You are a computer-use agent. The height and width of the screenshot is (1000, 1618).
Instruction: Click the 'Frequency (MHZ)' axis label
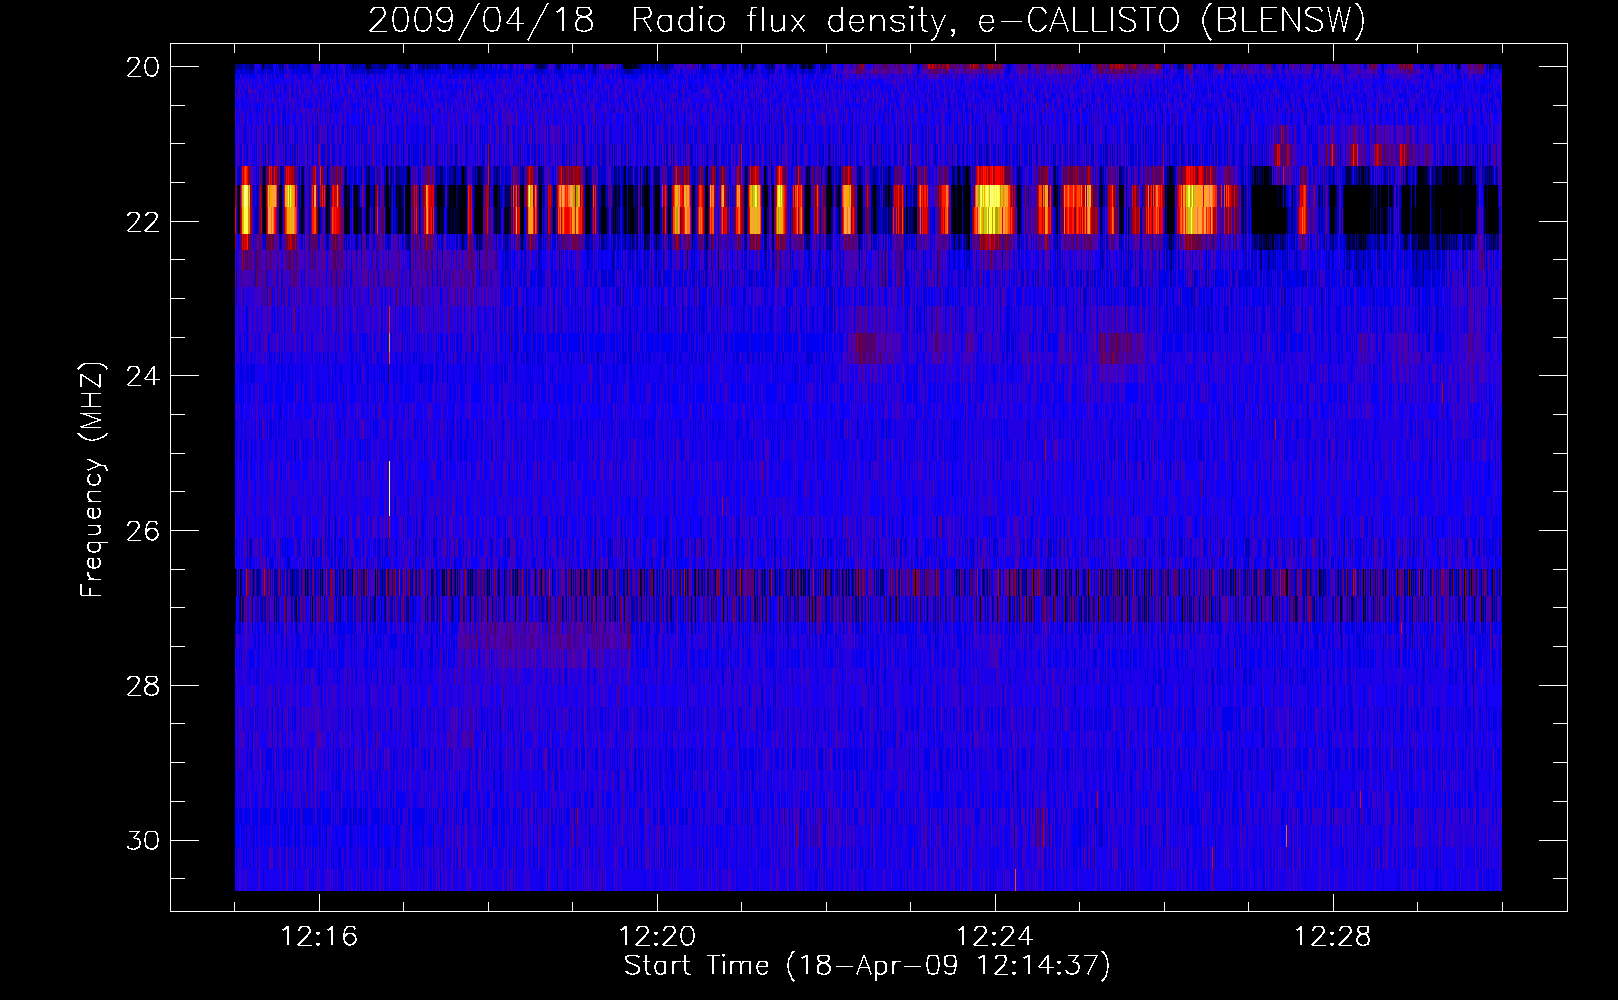pyautogui.click(x=91, y=480)
